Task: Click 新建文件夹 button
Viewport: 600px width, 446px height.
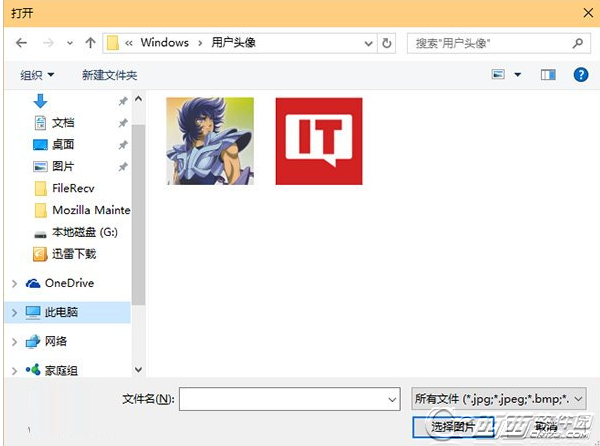Action: pos(109,75)
